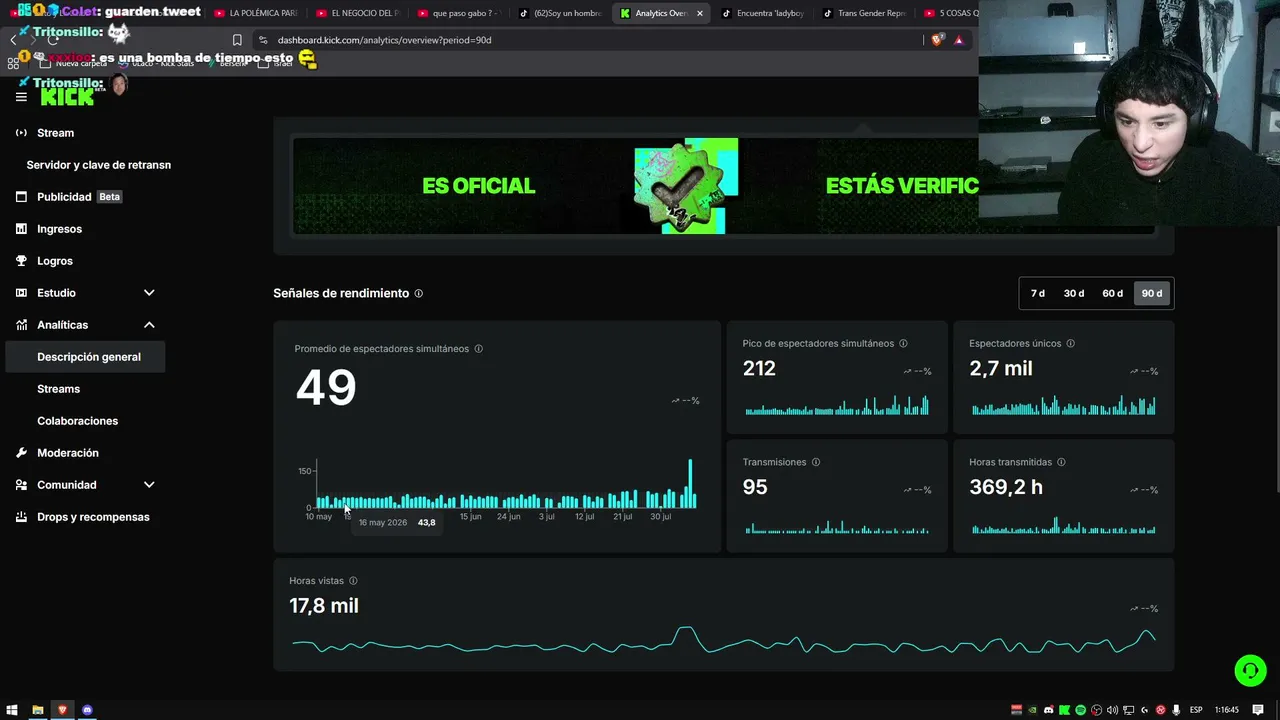Viewport: 1280px width, 720px height.
Task: Click the Moderación gavel icon
Action: click(21, 453)
